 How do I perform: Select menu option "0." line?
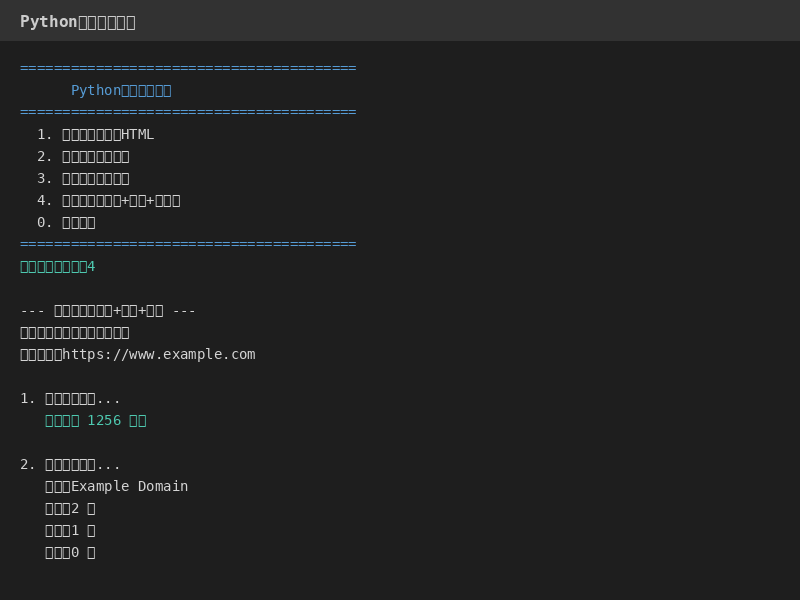click(x=66, y=222)
